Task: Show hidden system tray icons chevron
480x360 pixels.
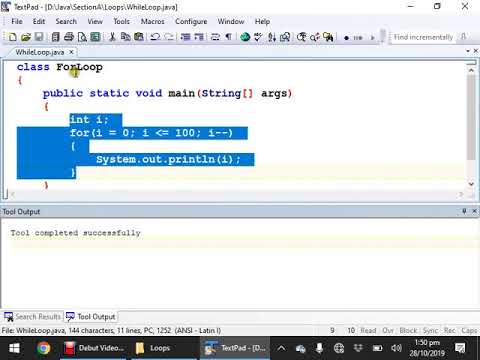Action: click(x=281, y=348)
